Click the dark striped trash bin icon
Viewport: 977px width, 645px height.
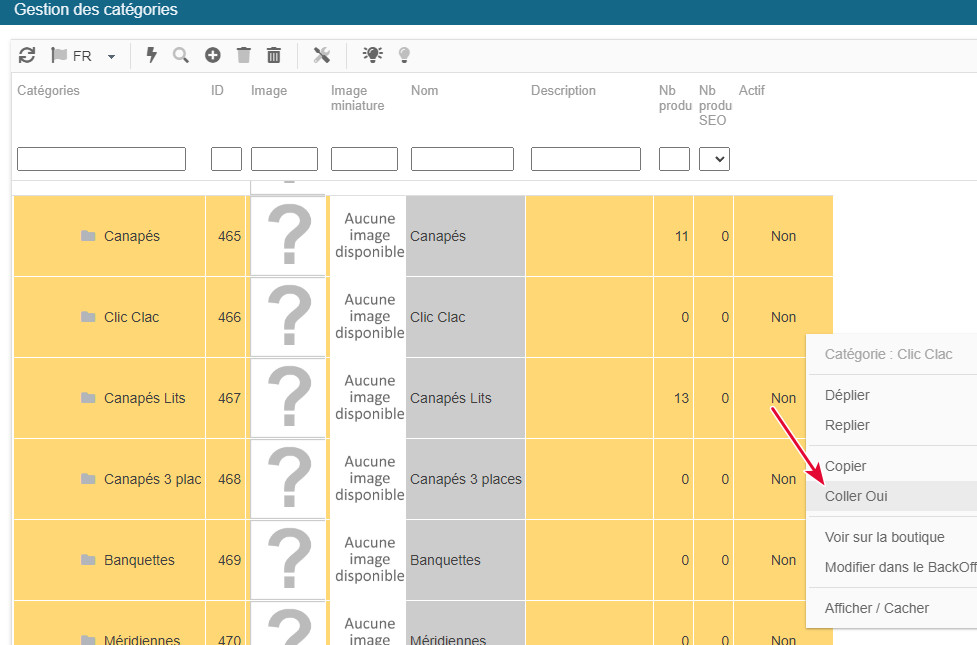coord(274,56)
